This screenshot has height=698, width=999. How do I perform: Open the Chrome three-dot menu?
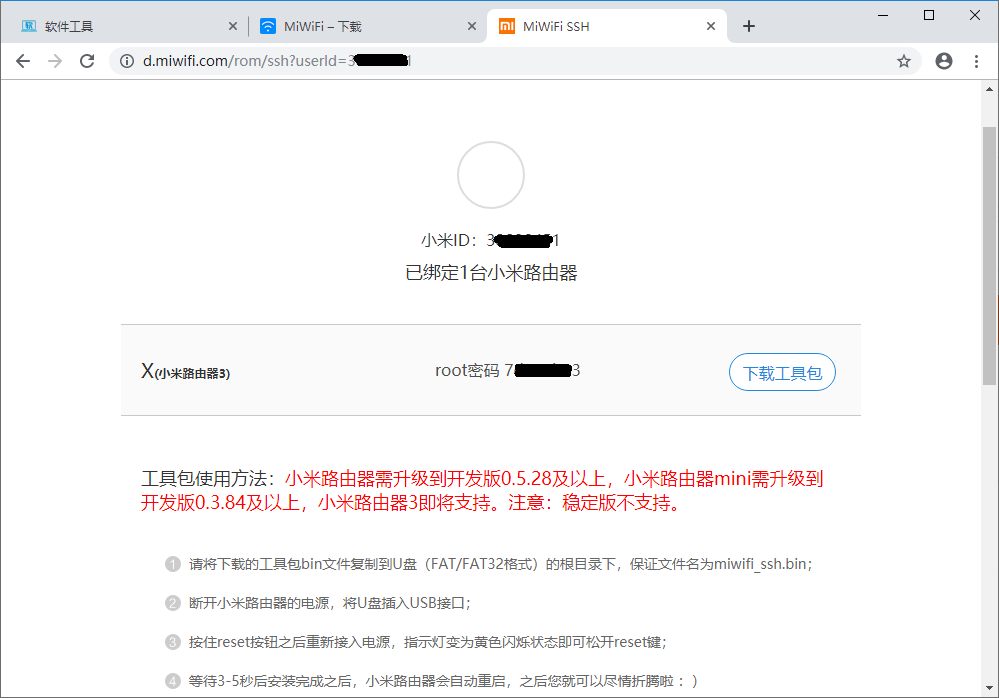pos(976,61)
